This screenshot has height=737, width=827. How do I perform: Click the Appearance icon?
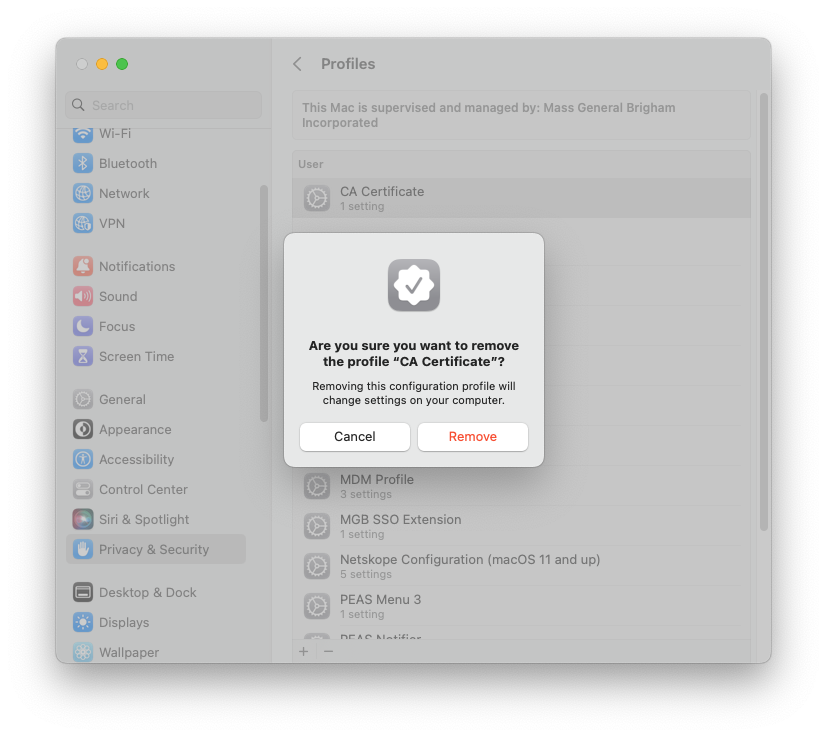click(83, 429)
